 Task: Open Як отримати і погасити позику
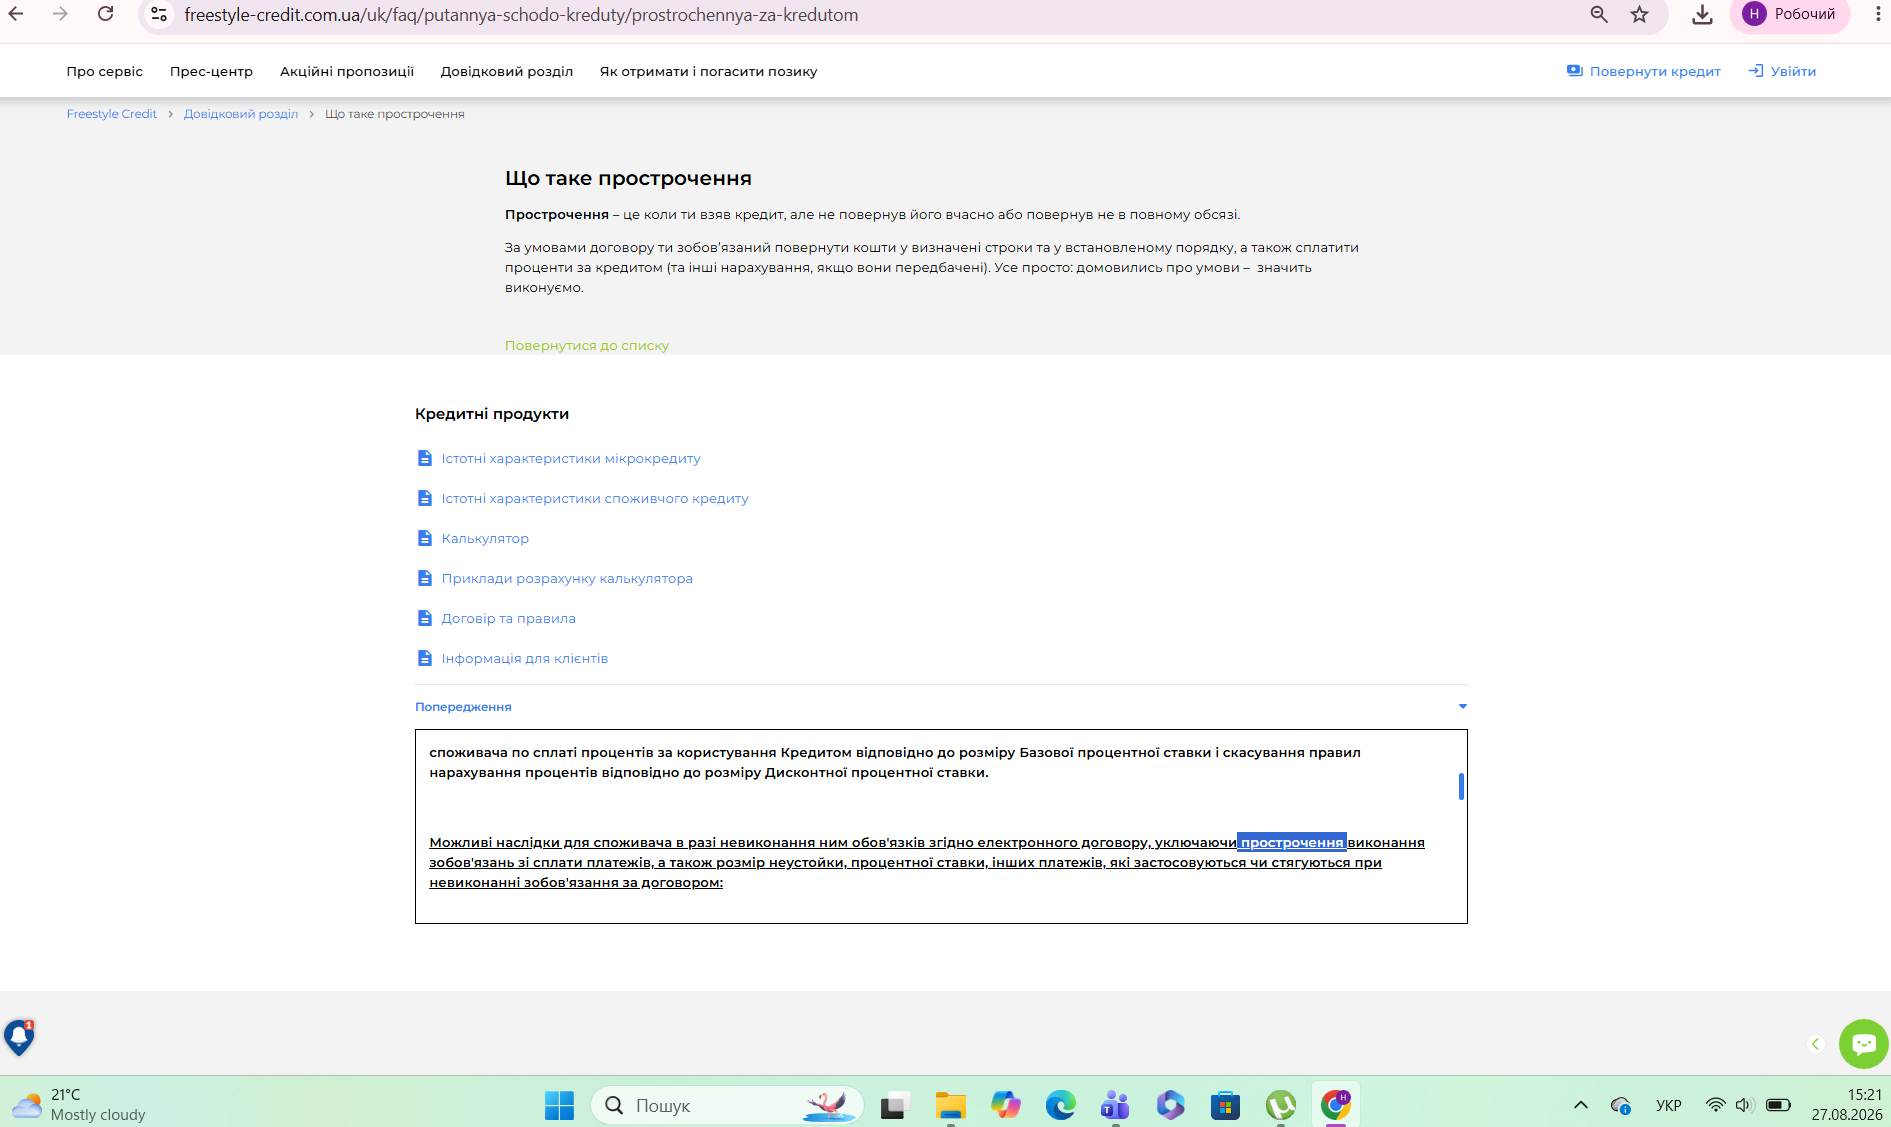[x=708, y=71]
